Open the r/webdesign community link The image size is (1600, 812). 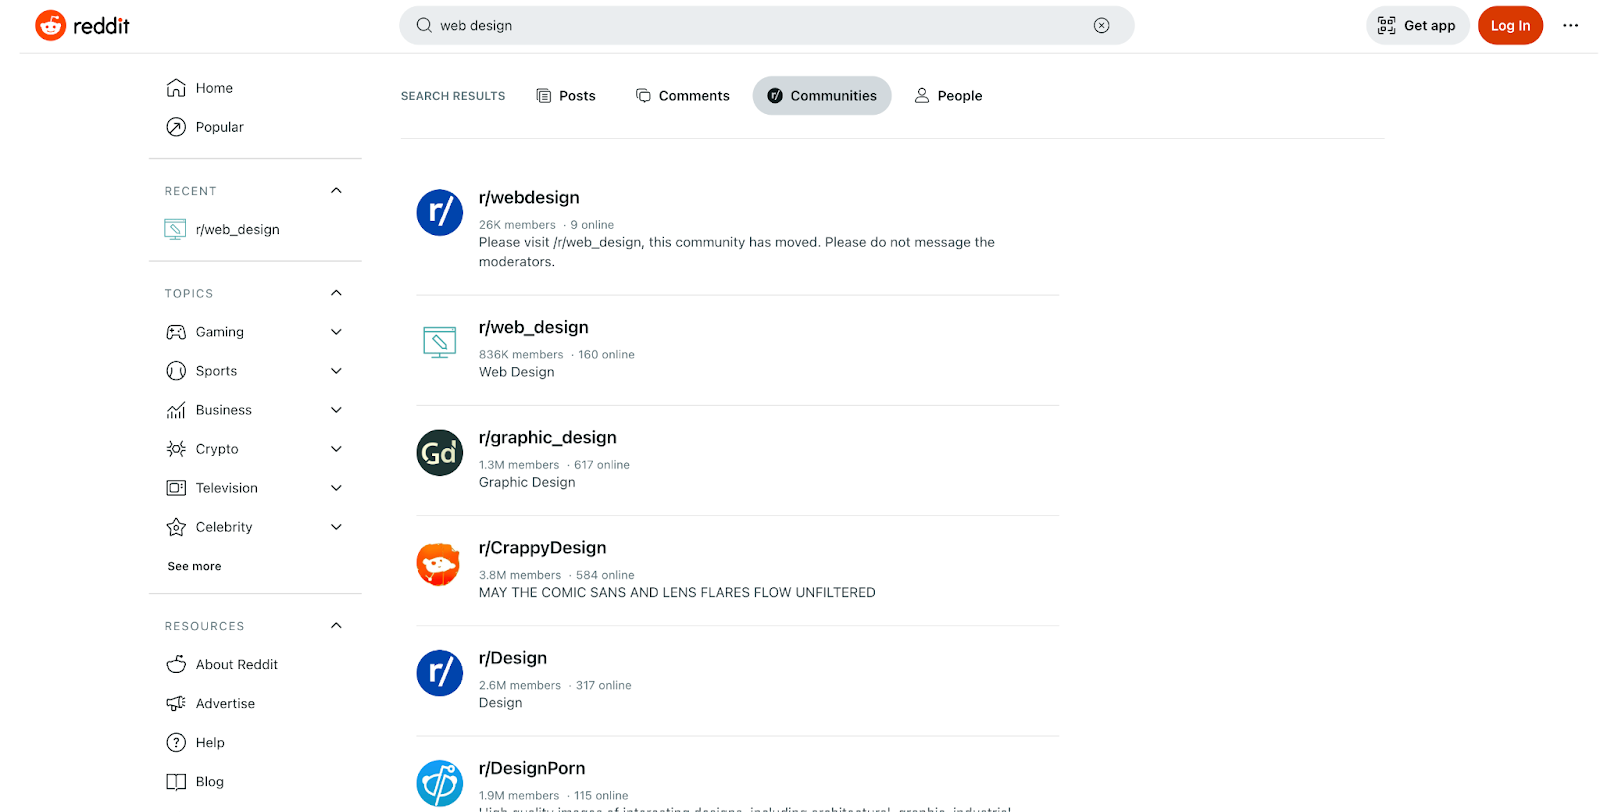pyautogui.click(x=529, y=198)
